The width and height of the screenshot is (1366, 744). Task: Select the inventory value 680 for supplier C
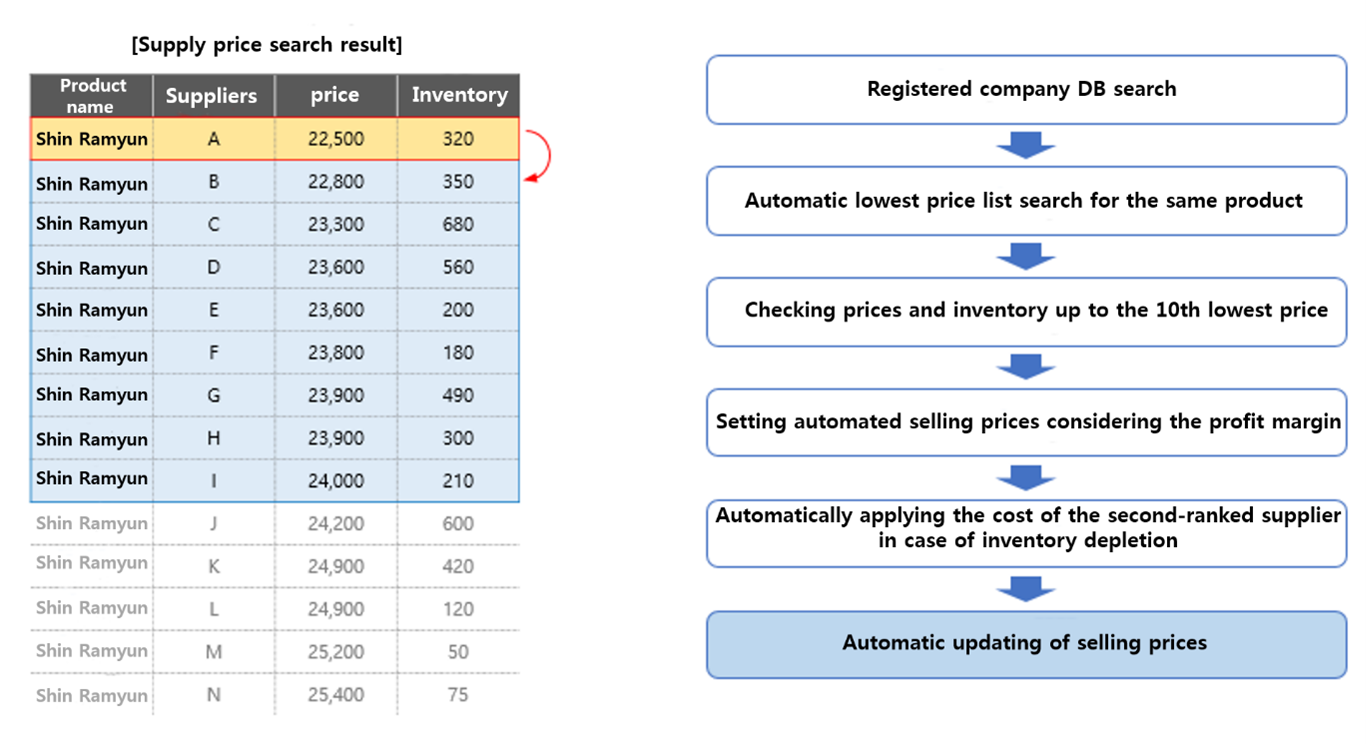[458, 225]
